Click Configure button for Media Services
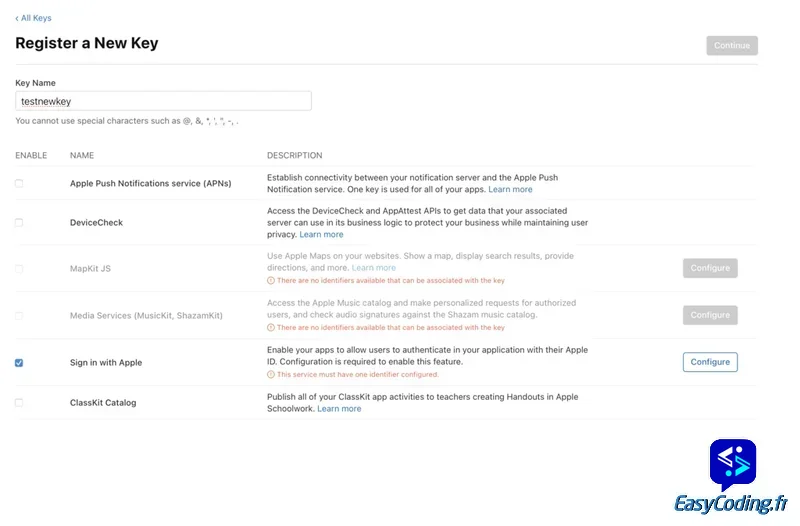Viewport: 800px width, 526px height. (x=710, y=315)
